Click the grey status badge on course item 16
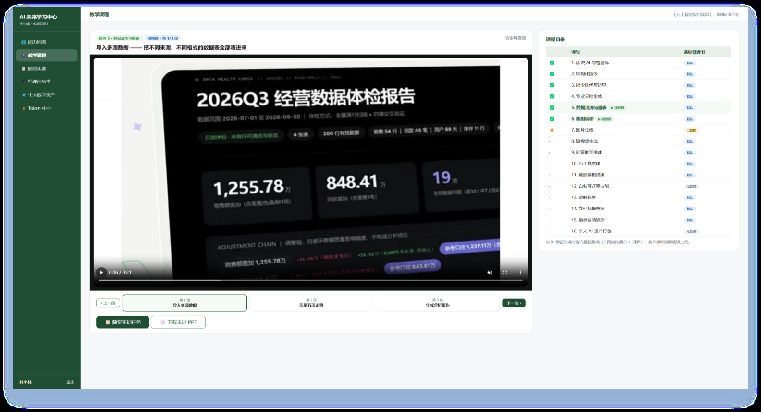Viewport: 761px width, 412px height. [x=691, y=231]
